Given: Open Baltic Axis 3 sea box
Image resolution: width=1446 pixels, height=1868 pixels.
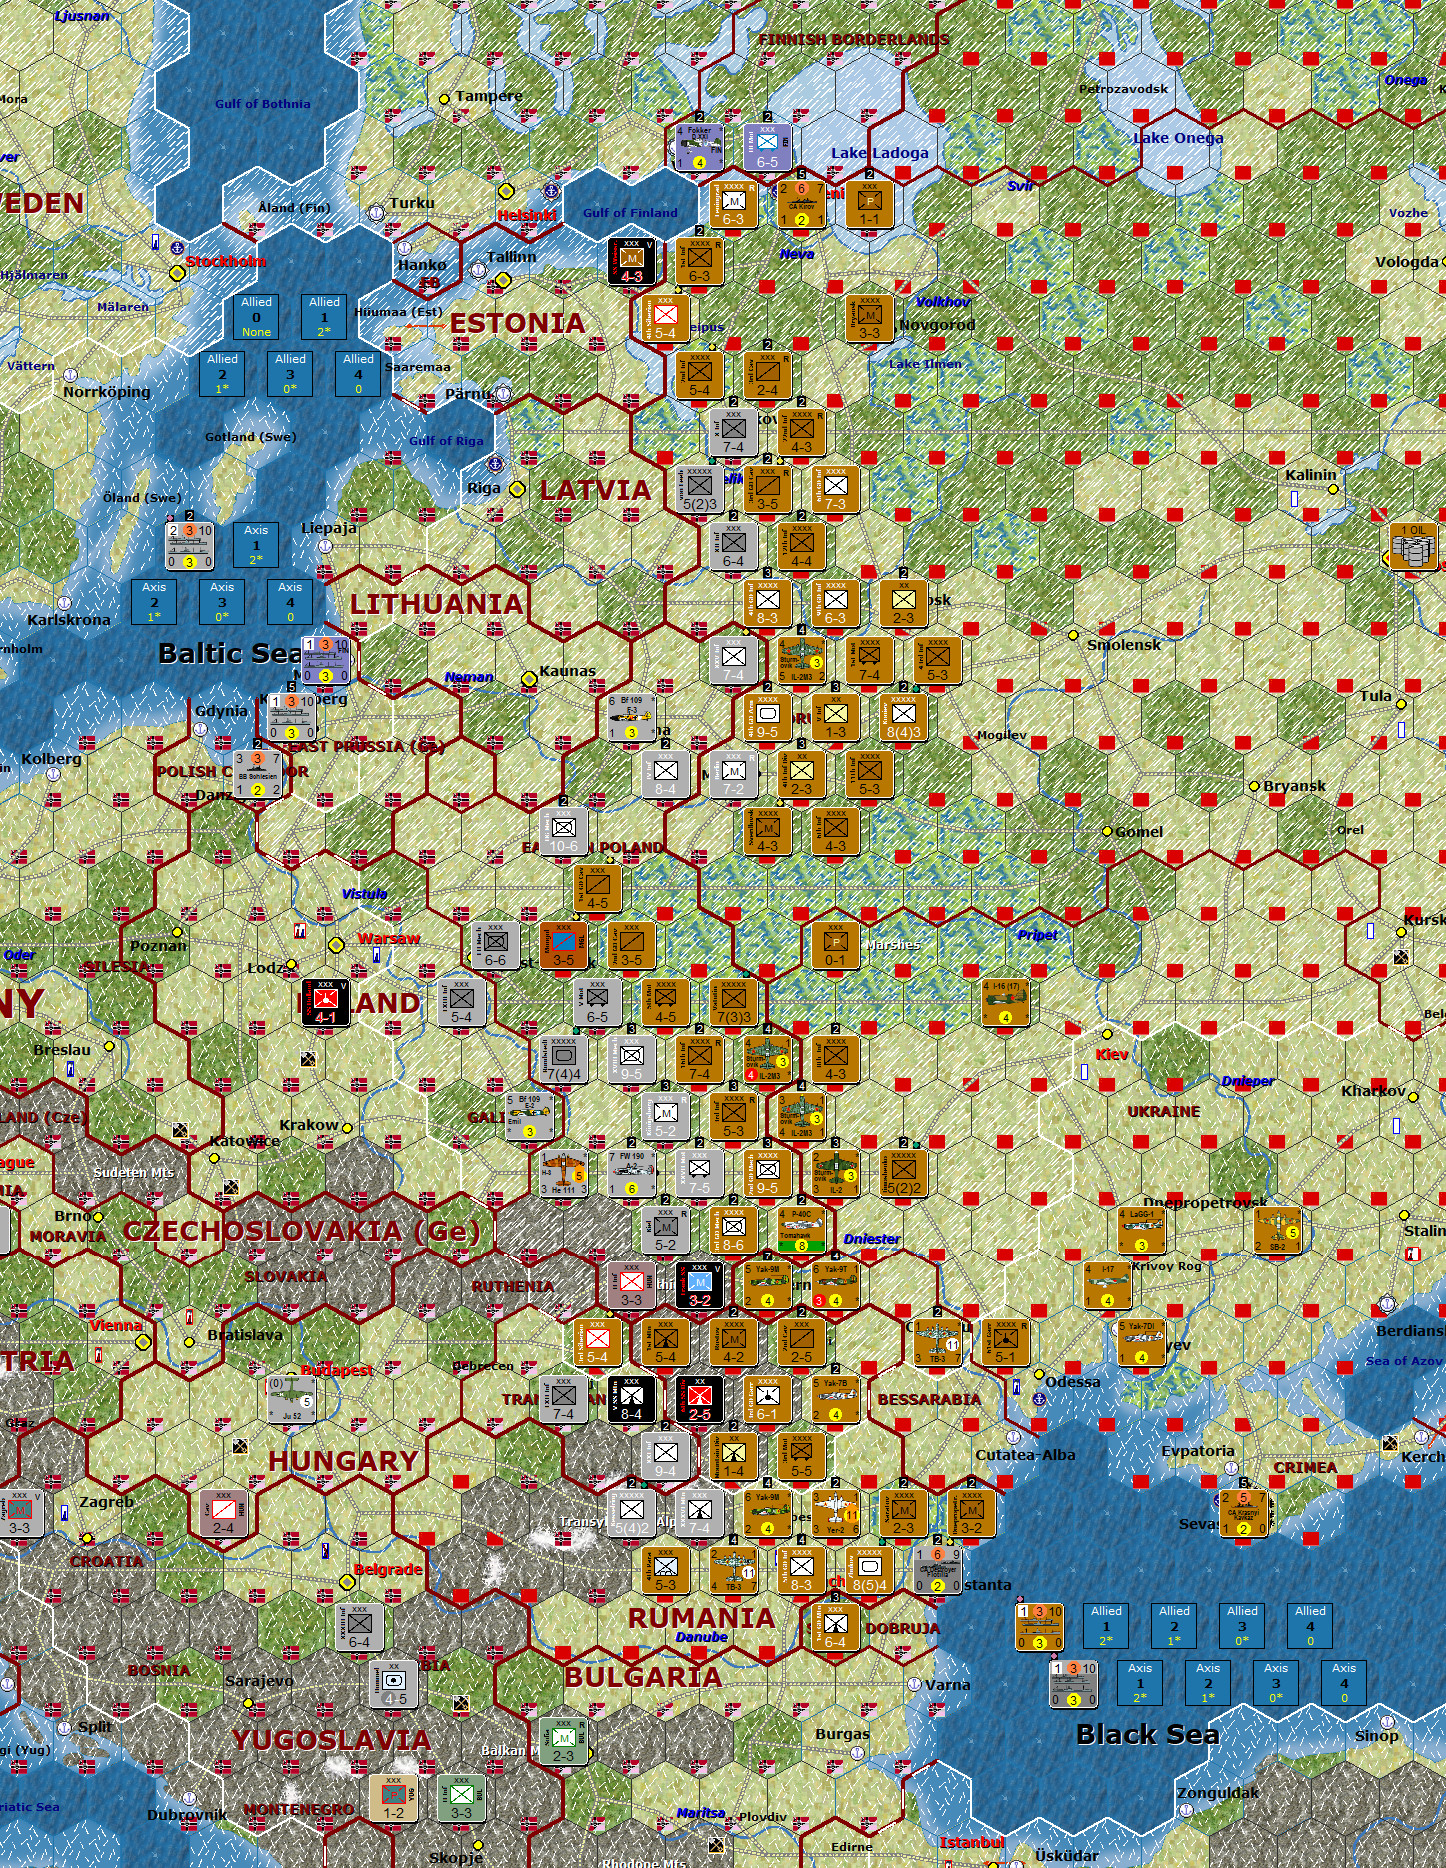Looking at the screenshot, I should tap(222, 602).
